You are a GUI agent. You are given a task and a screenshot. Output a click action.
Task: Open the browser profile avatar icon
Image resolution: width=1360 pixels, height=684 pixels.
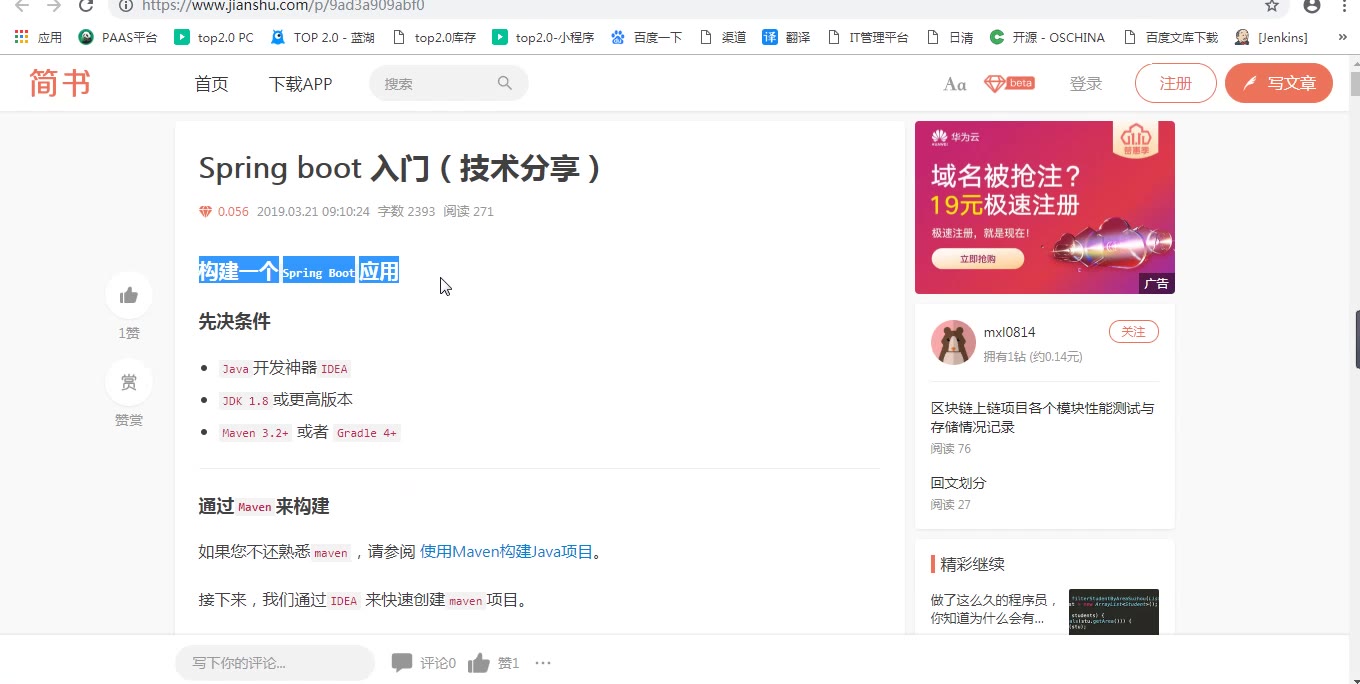[x=1312, y=6]
